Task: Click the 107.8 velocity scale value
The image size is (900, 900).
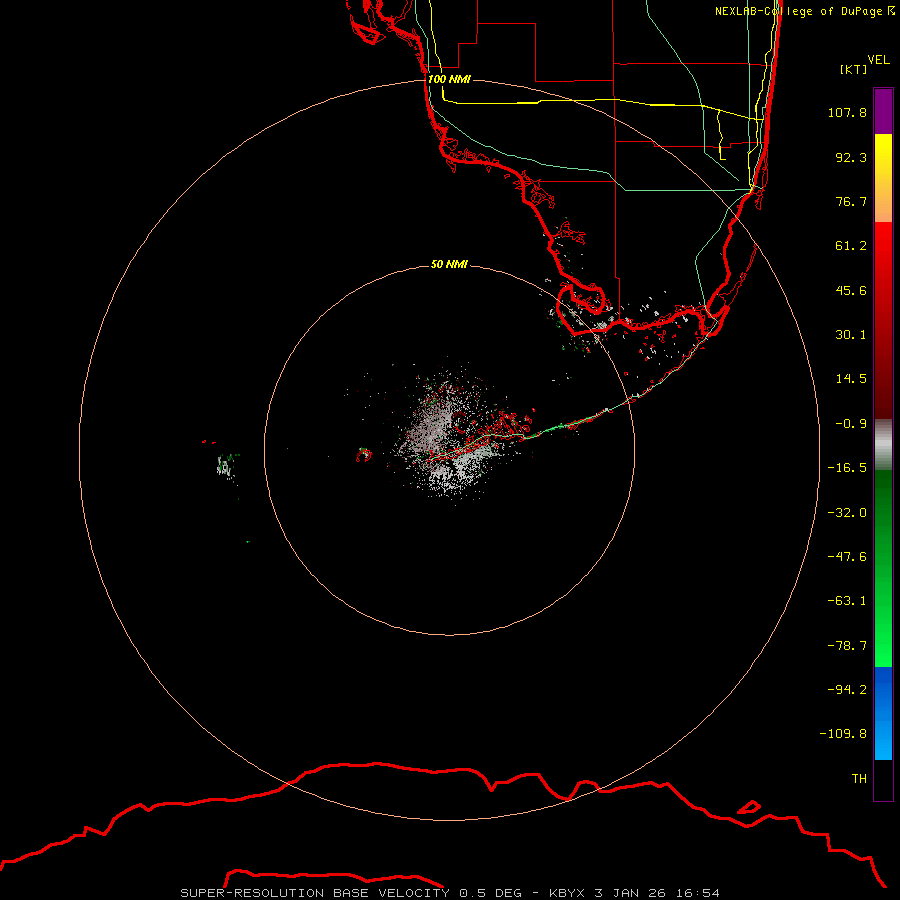Action: [847, 112]
